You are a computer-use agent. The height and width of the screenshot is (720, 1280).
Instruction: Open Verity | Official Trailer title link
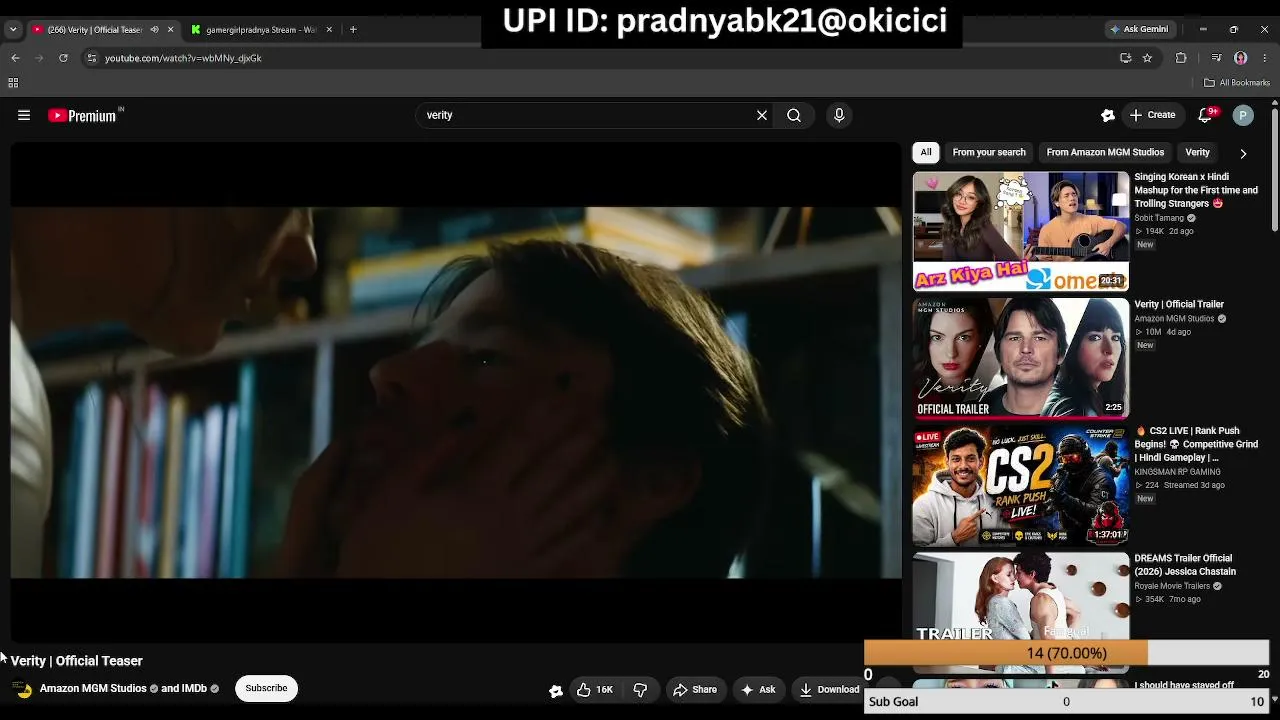coord(1179,304)
